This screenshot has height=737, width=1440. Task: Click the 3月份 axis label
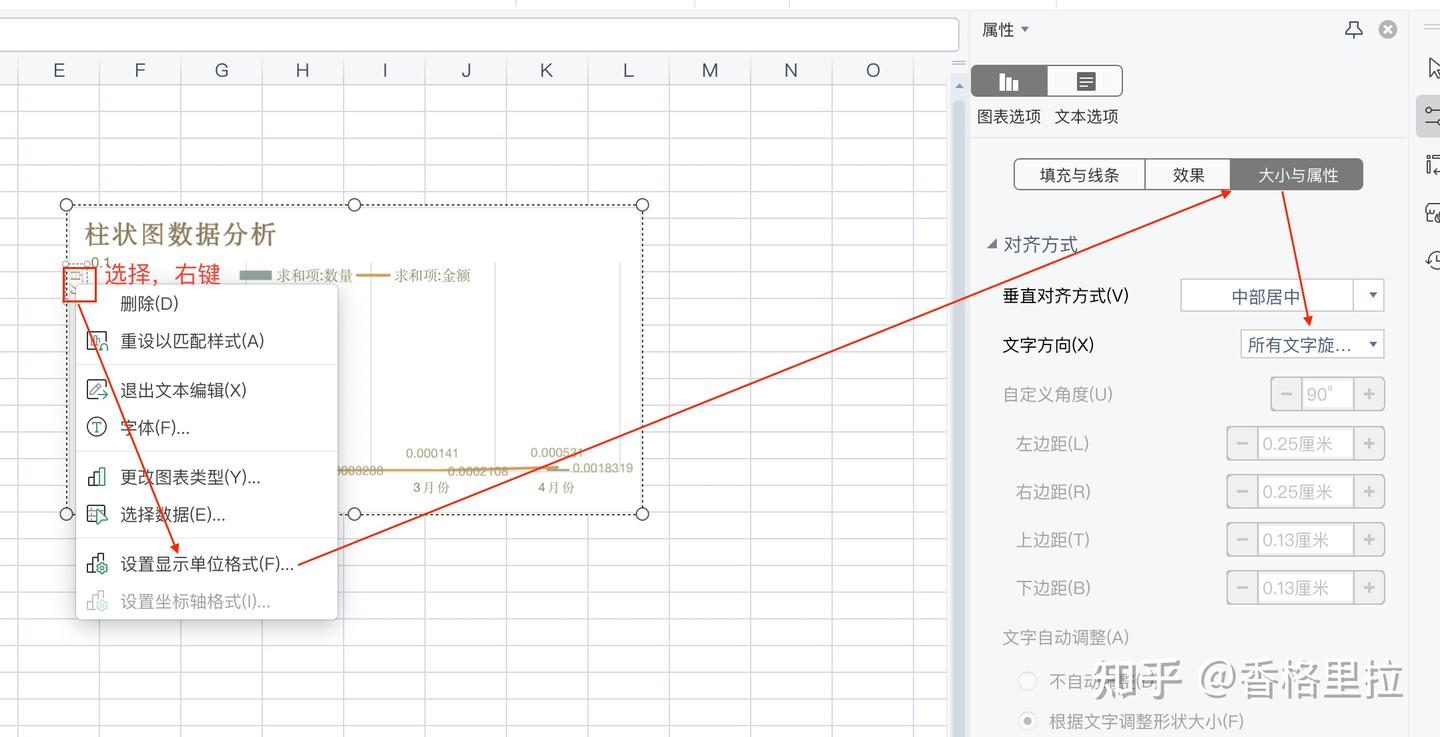(431, 488)
